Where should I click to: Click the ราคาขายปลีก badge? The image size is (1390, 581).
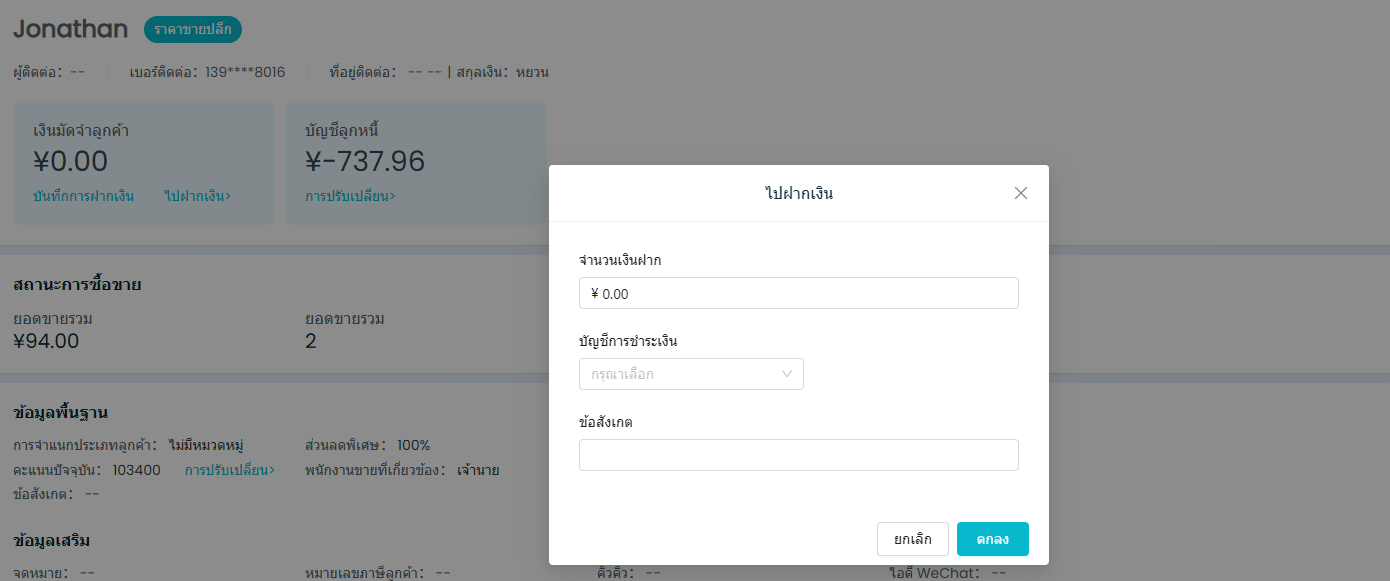click(193, 30)
